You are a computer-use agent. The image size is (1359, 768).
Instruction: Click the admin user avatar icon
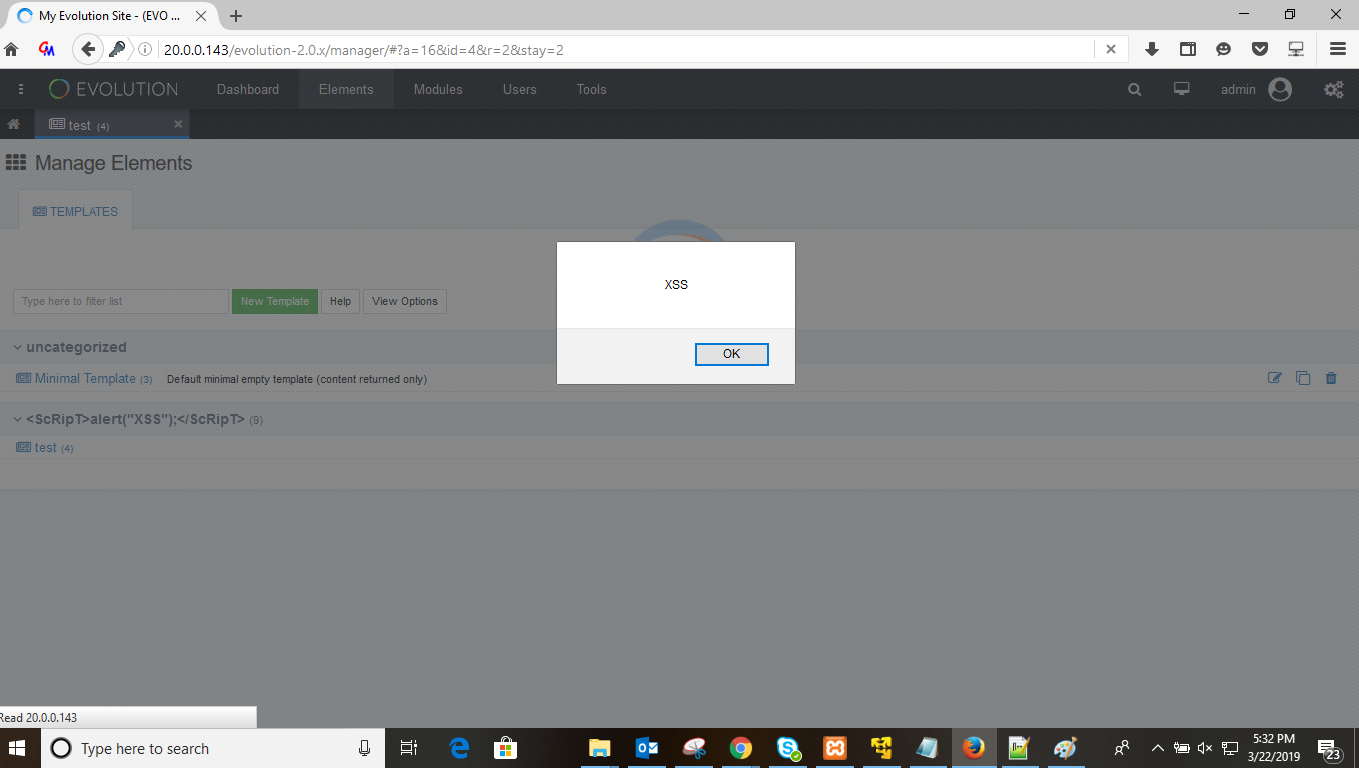point(1282,89)
